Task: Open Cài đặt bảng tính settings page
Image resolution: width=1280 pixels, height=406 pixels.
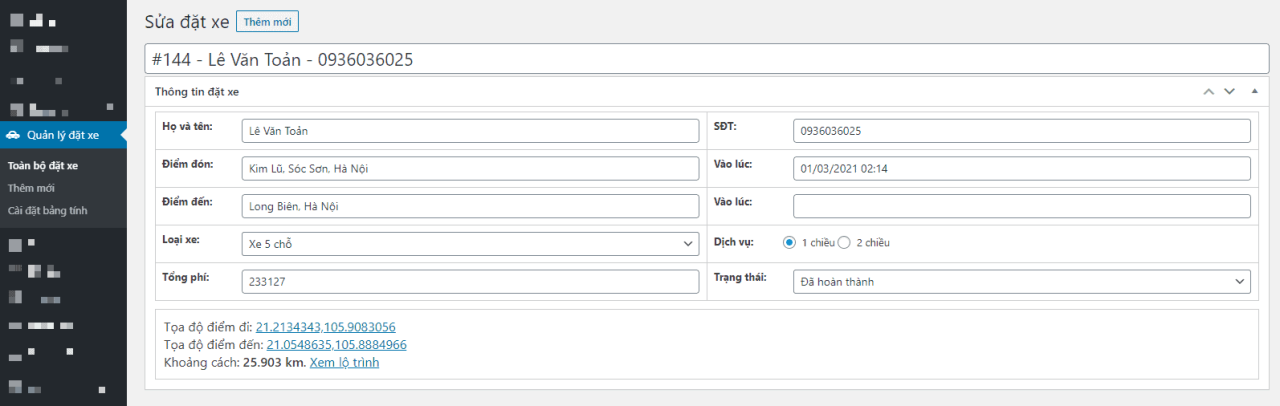Action: pos(46,210)
